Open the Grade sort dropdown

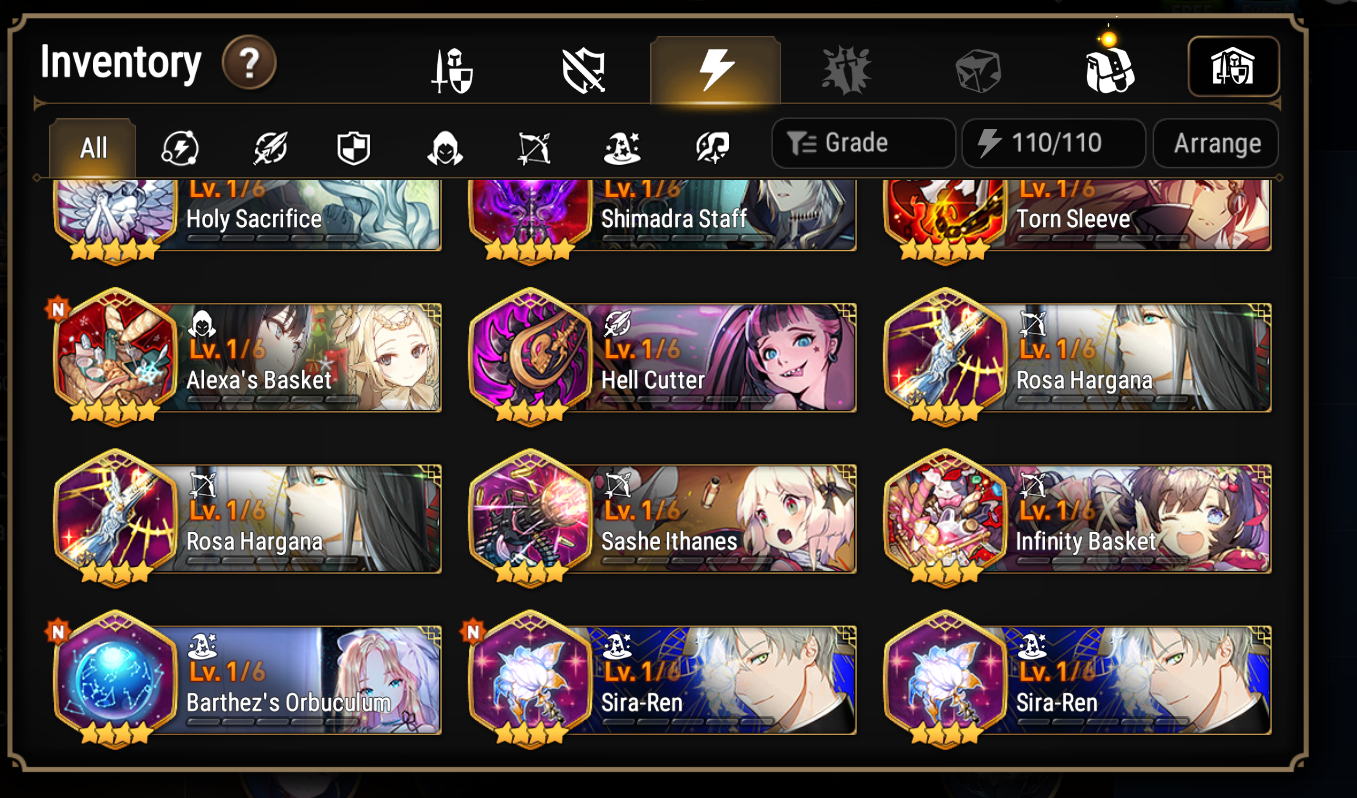[x=863, y=143]
